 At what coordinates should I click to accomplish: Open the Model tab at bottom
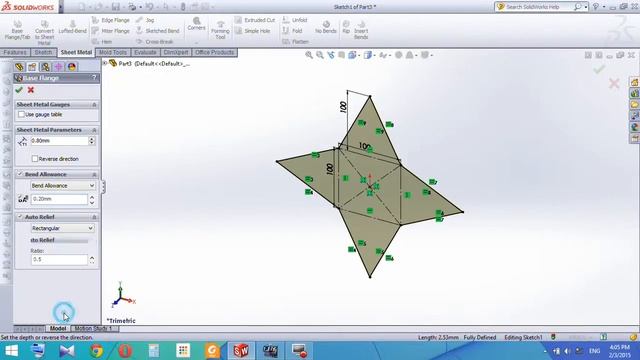(58, 329)
